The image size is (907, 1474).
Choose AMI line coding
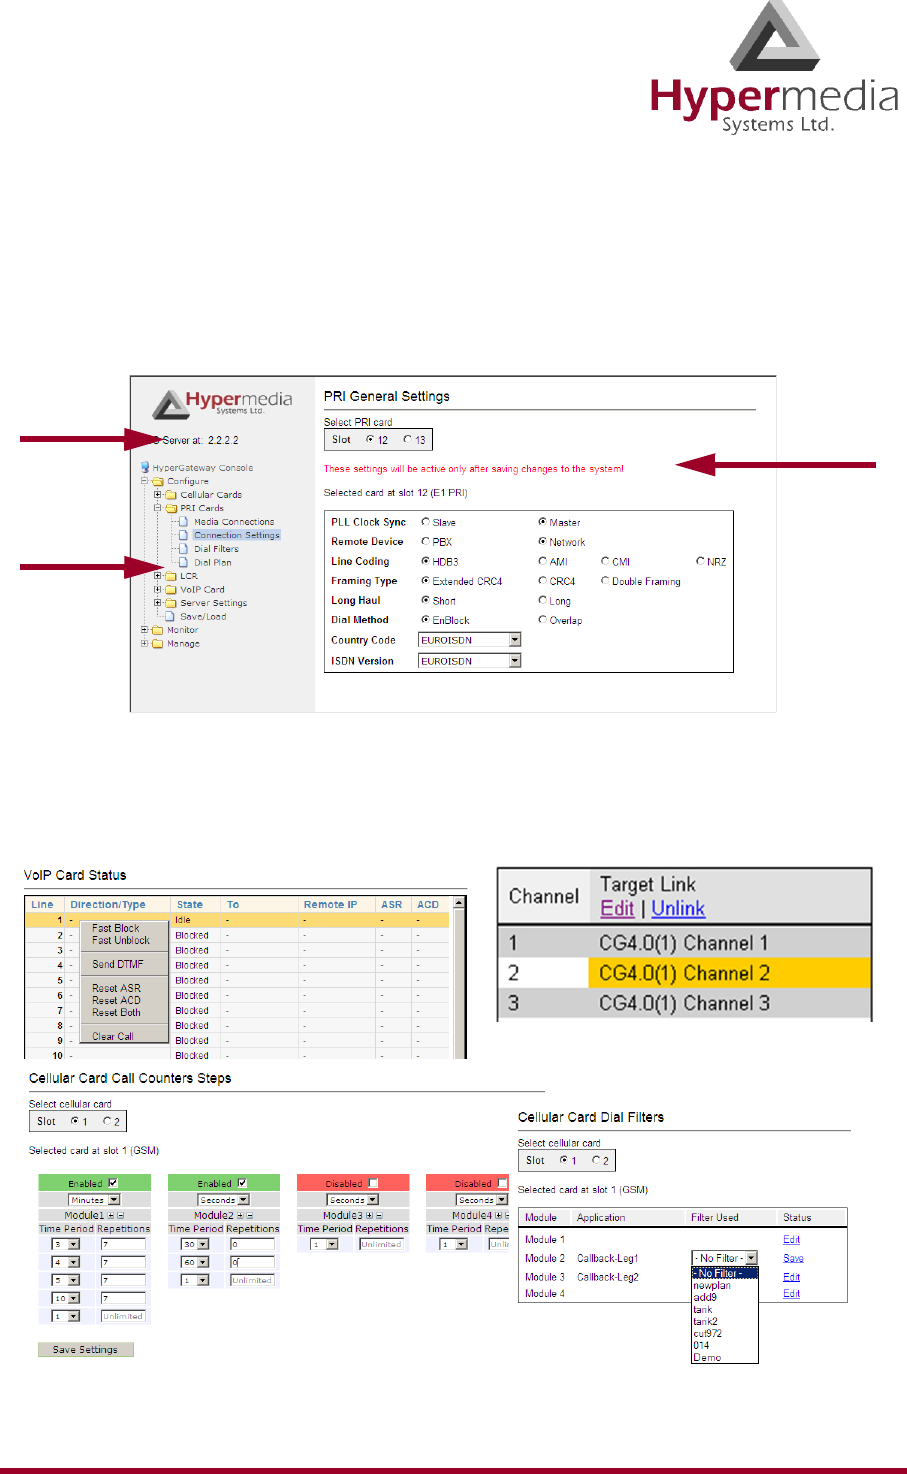(543, 562)
